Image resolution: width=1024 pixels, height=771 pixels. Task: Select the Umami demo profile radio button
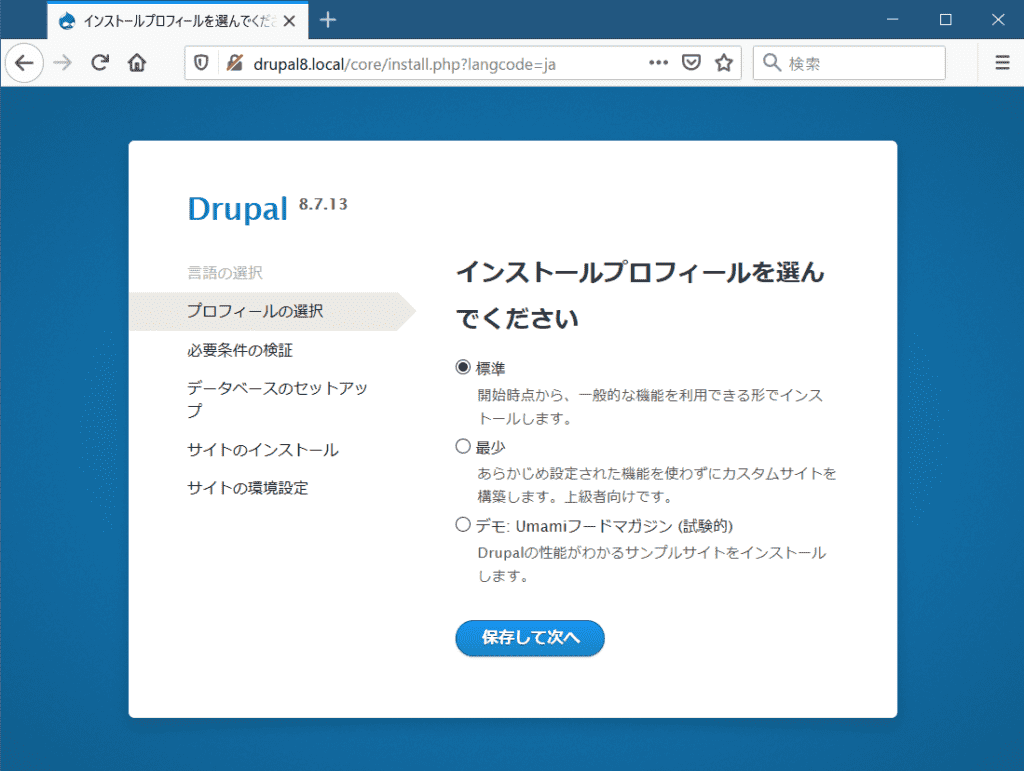pyautogui.click(x=463, y=525)
